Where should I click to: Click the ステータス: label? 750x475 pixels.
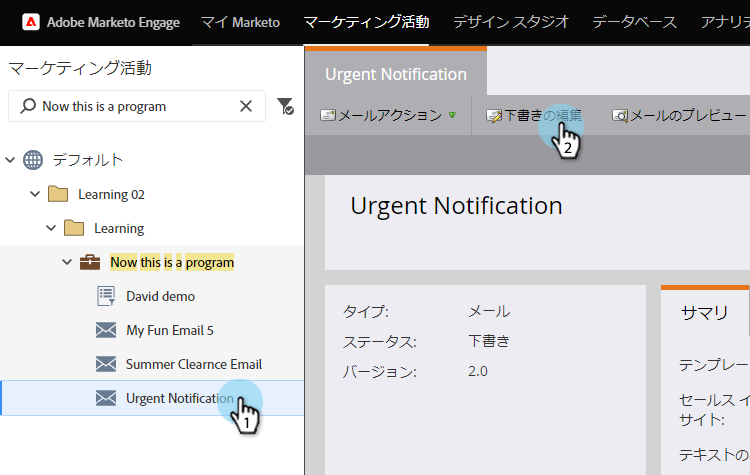380,342
